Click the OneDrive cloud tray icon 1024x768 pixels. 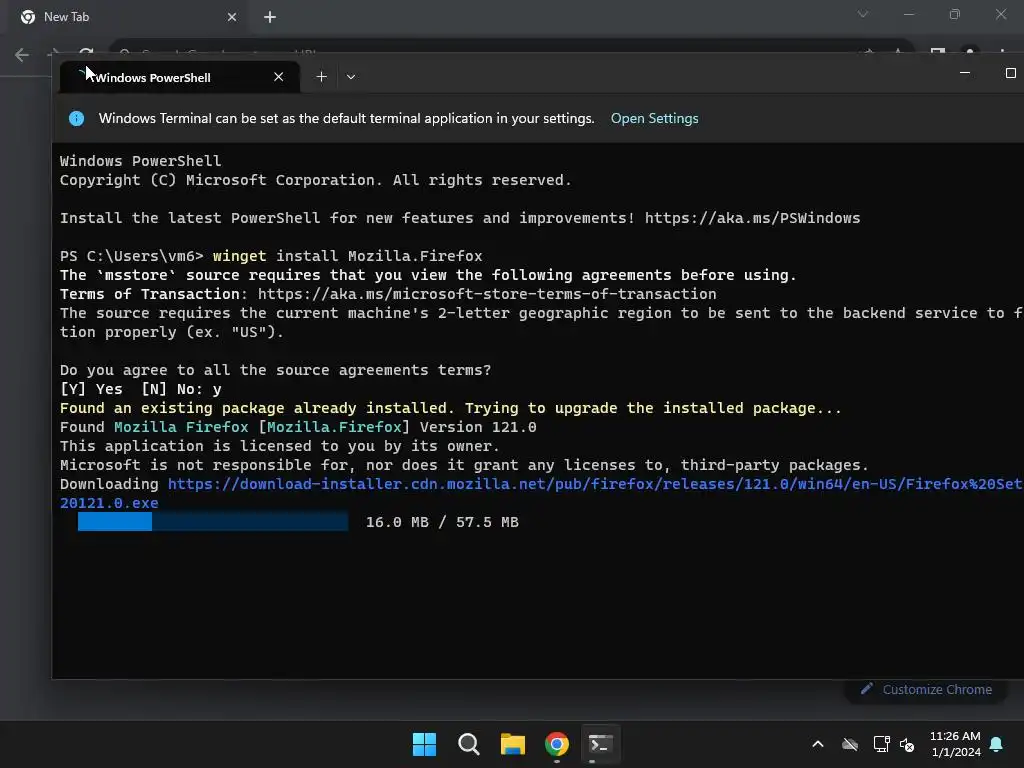(850, 744)
